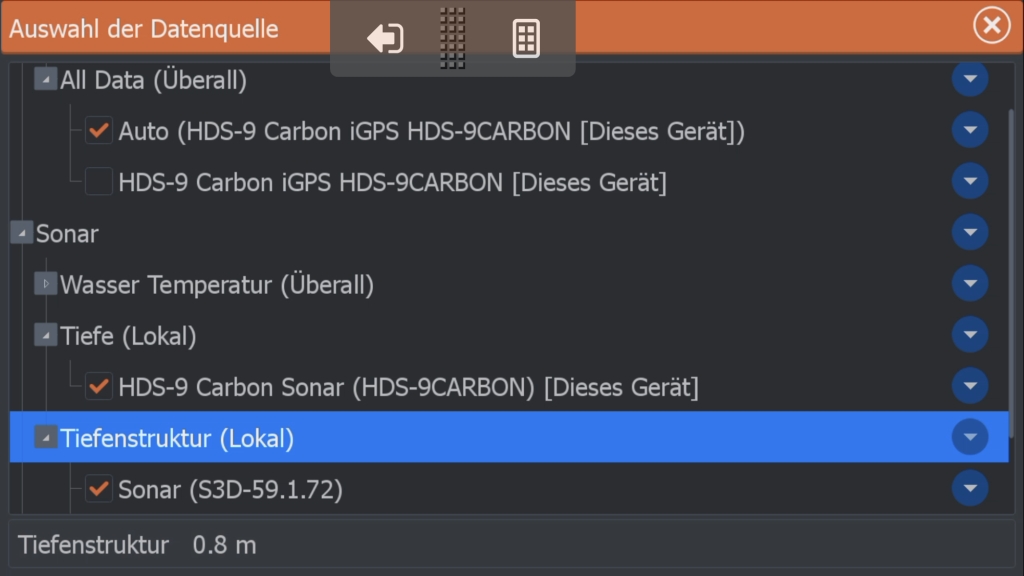Open options arrow for All Data (Überall)
Screen dimensions: 1024x576
coord(970,80)
